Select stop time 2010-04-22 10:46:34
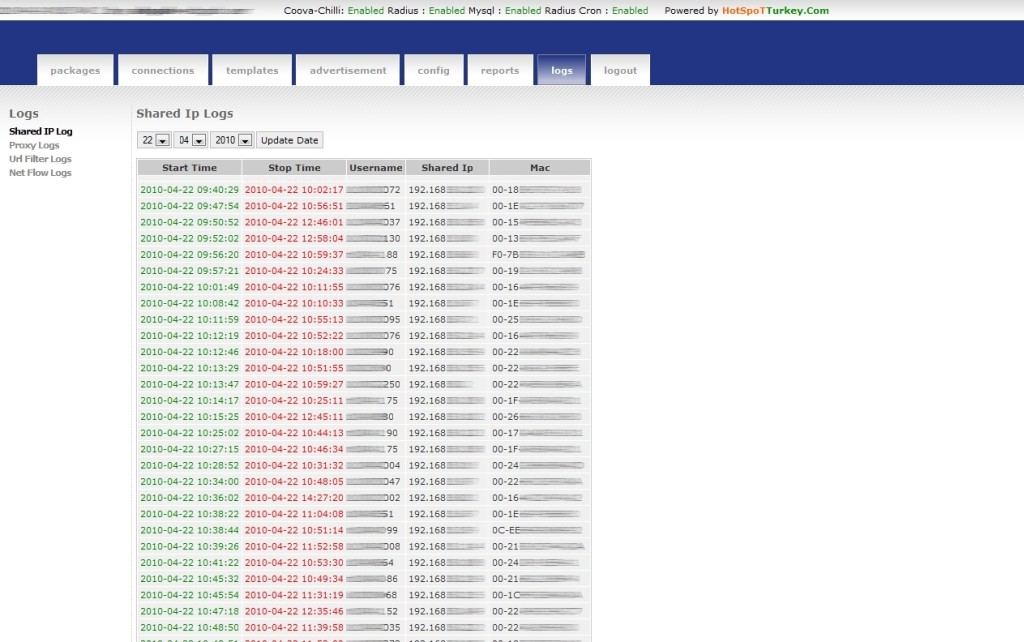The height and width of the screenshot is (642, 1024). coord(294,449)
